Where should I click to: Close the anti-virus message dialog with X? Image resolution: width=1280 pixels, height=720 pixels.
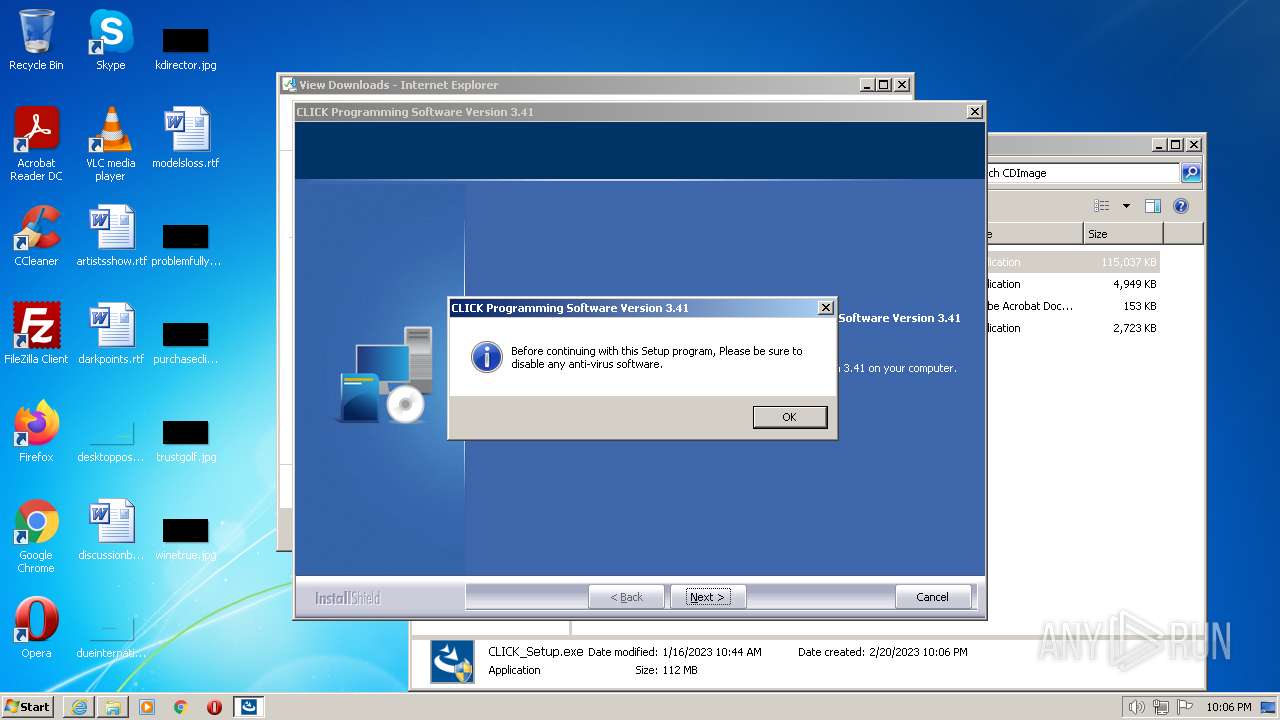825,308
